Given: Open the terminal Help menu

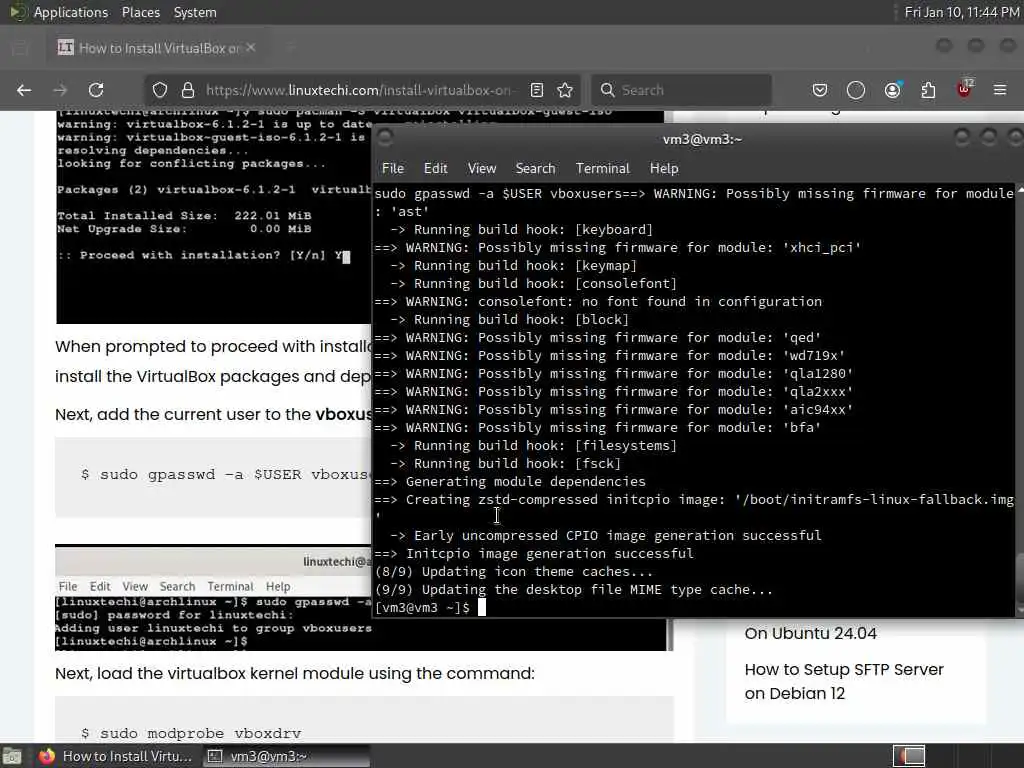Looking at the screenshot, I should click(664, 168).
